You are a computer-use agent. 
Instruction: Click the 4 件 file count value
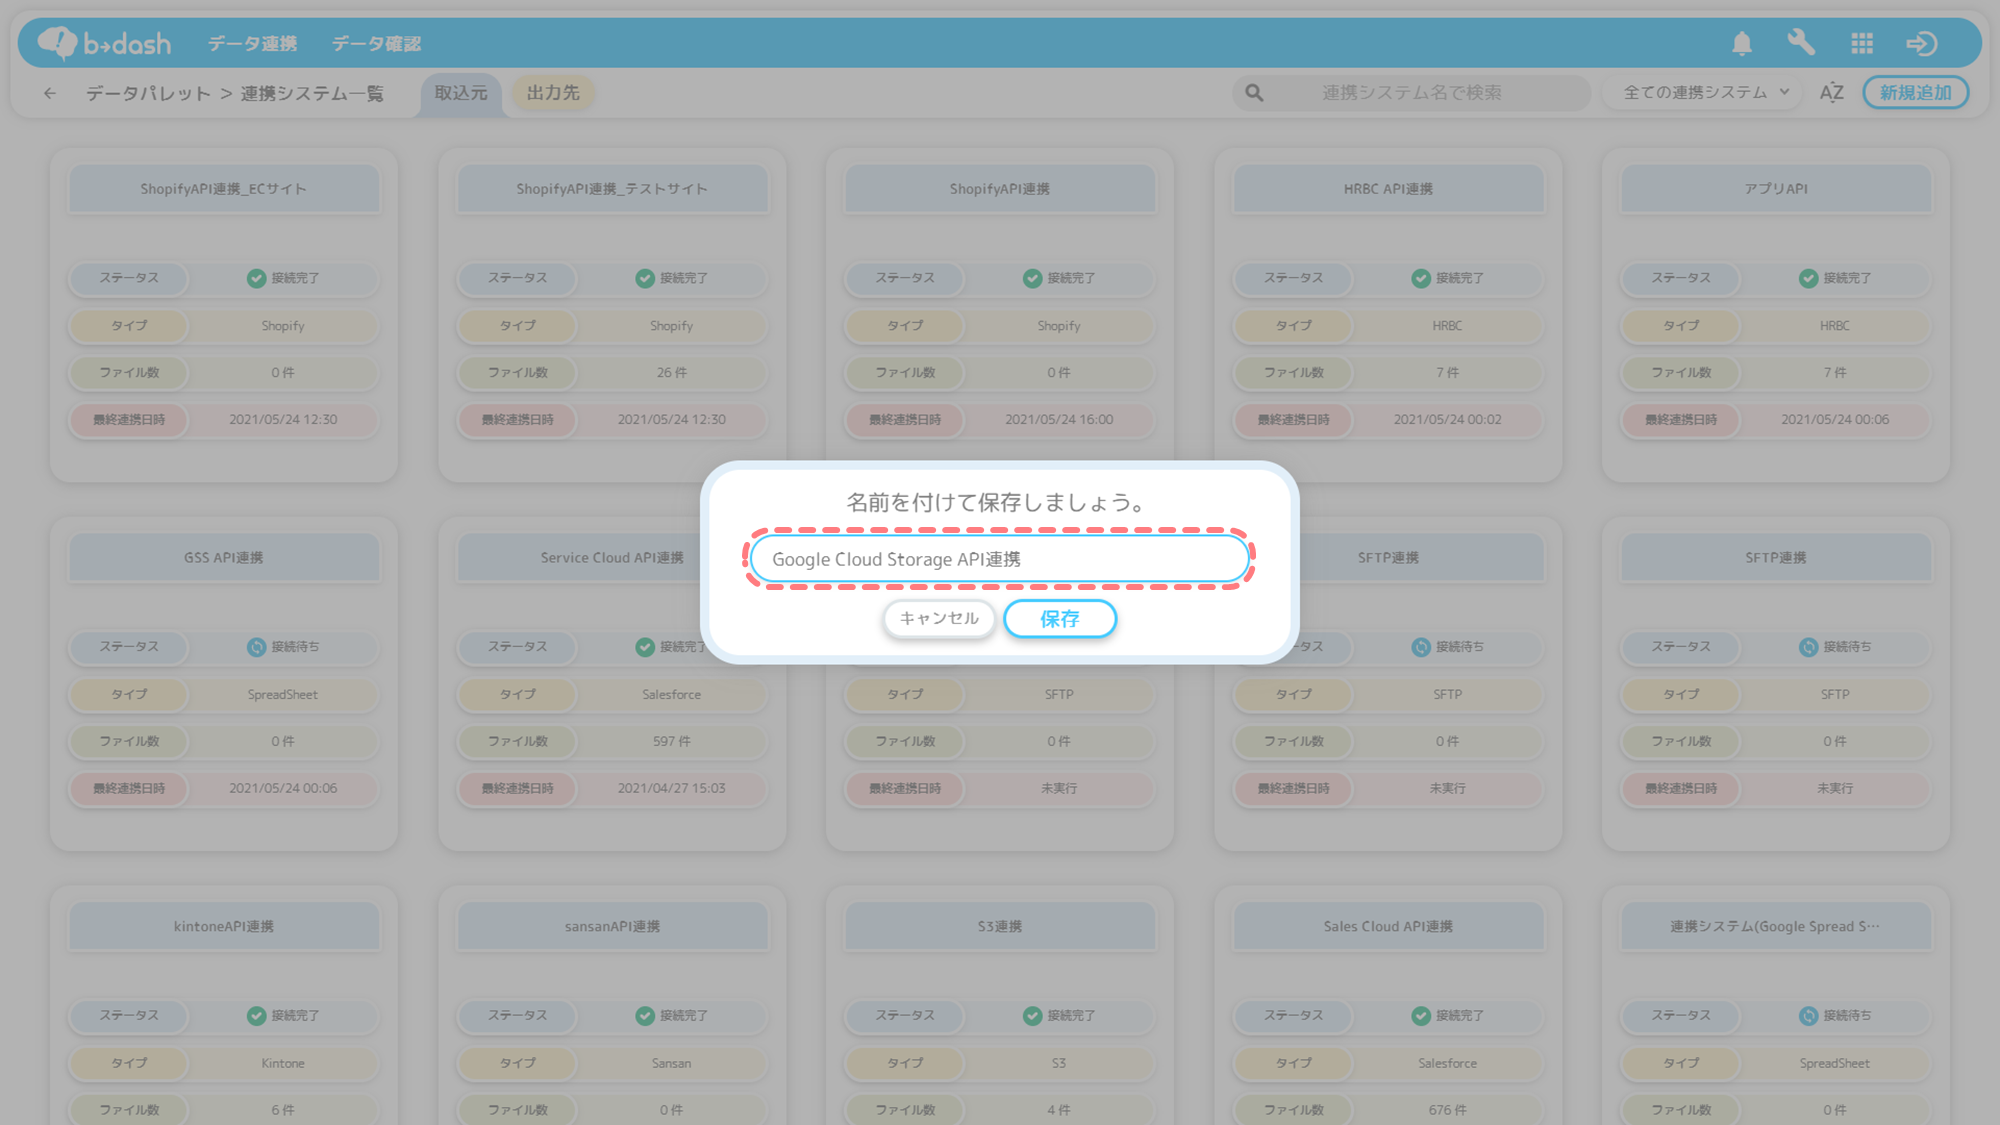1059,1110
